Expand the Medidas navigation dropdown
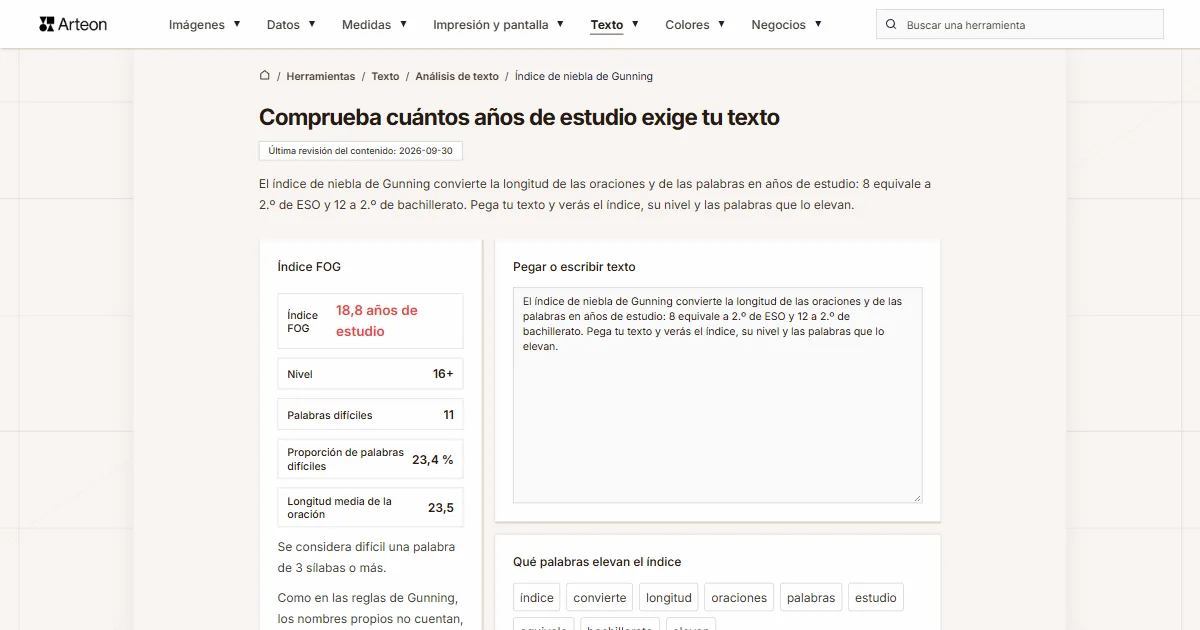Image resolution: width=1200 pixels, height=630 pixels. 374,25
